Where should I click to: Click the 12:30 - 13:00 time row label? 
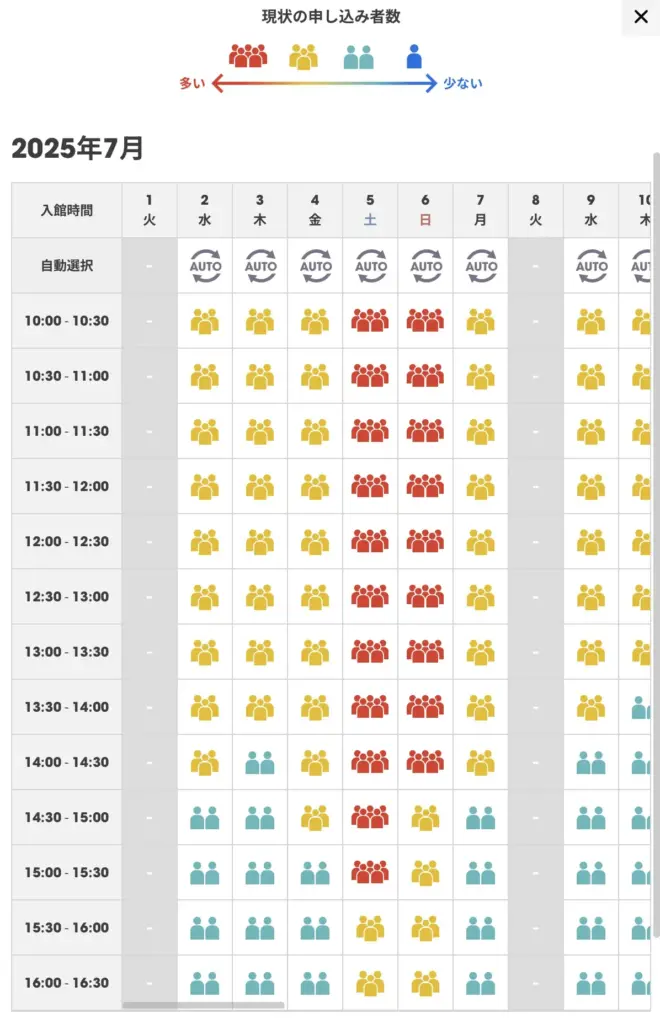click(67, 597)
